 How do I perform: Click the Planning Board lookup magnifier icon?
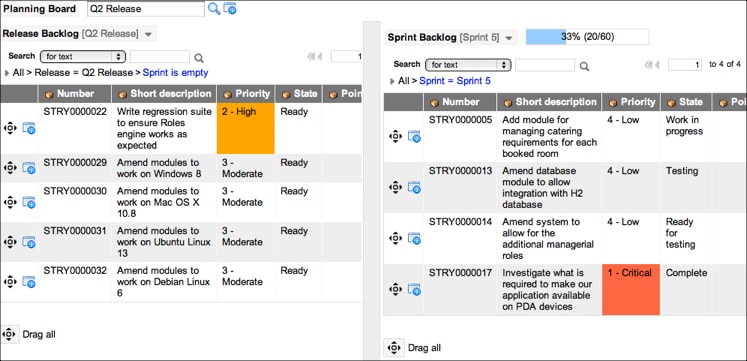coord(214,9)
